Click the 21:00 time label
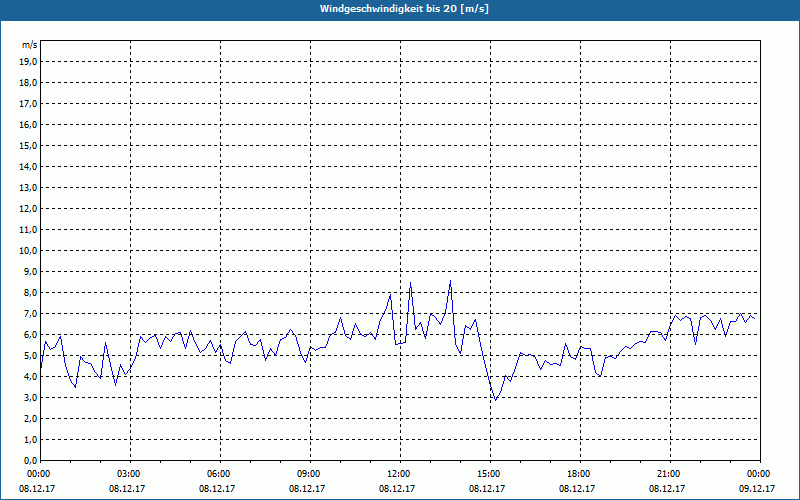The image size is (800, 500). pyautogui.click(x=670, y=474)
